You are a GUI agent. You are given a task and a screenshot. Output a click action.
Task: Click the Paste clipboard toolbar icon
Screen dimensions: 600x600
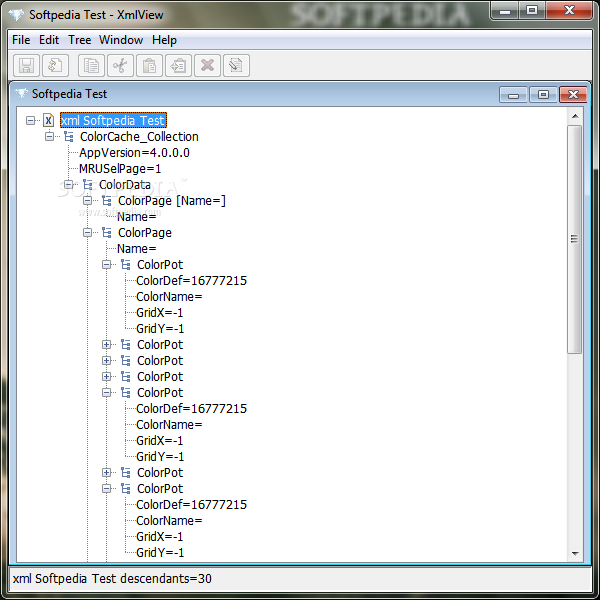click(x=149, y=65)
